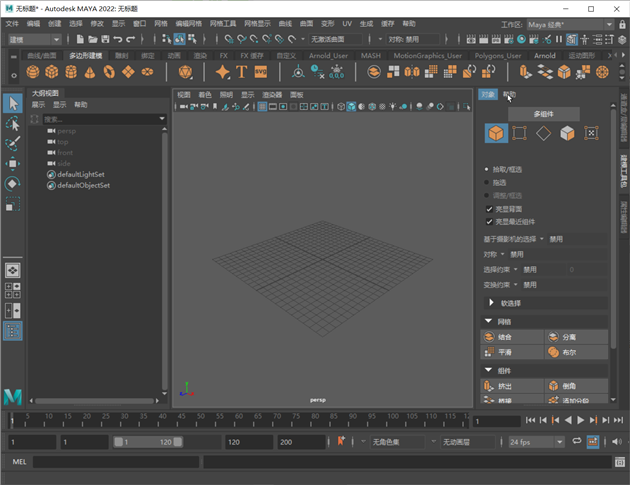630x485 pixels.
Task: Select the 拾取/框选 radio option
Action: coord(487,169)
